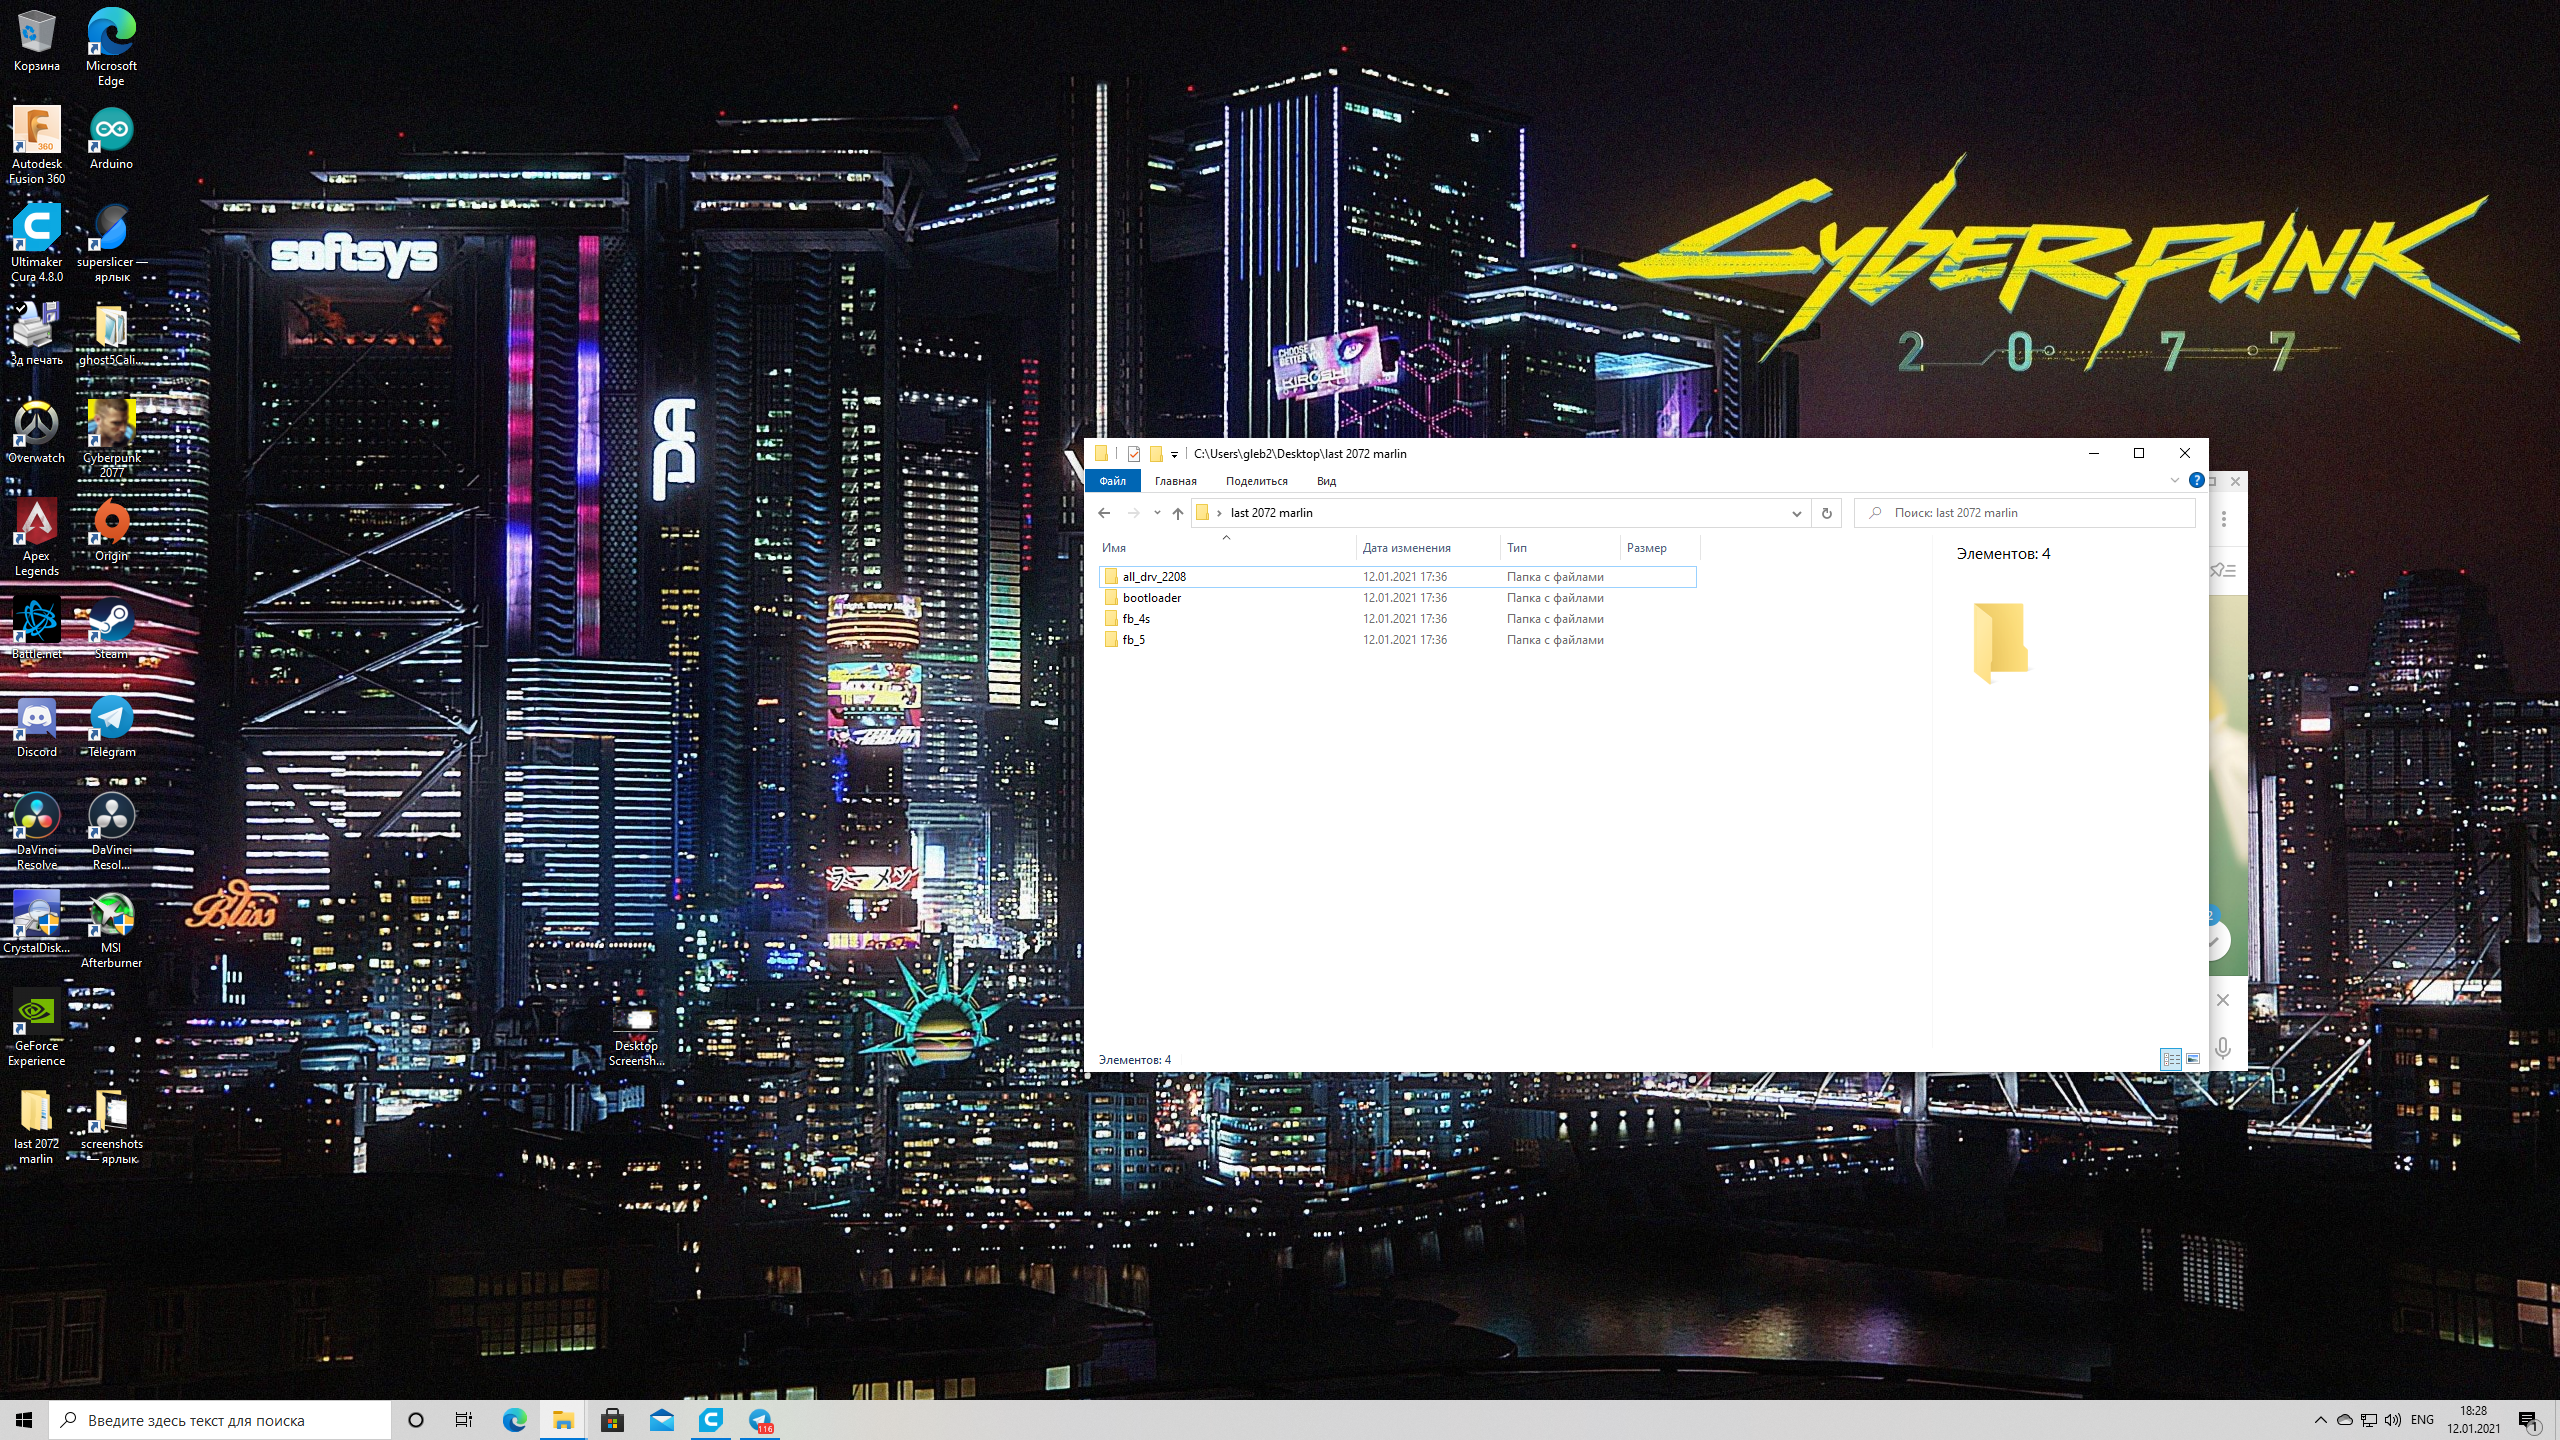Open volume control in system tray

(2393, 1420)
